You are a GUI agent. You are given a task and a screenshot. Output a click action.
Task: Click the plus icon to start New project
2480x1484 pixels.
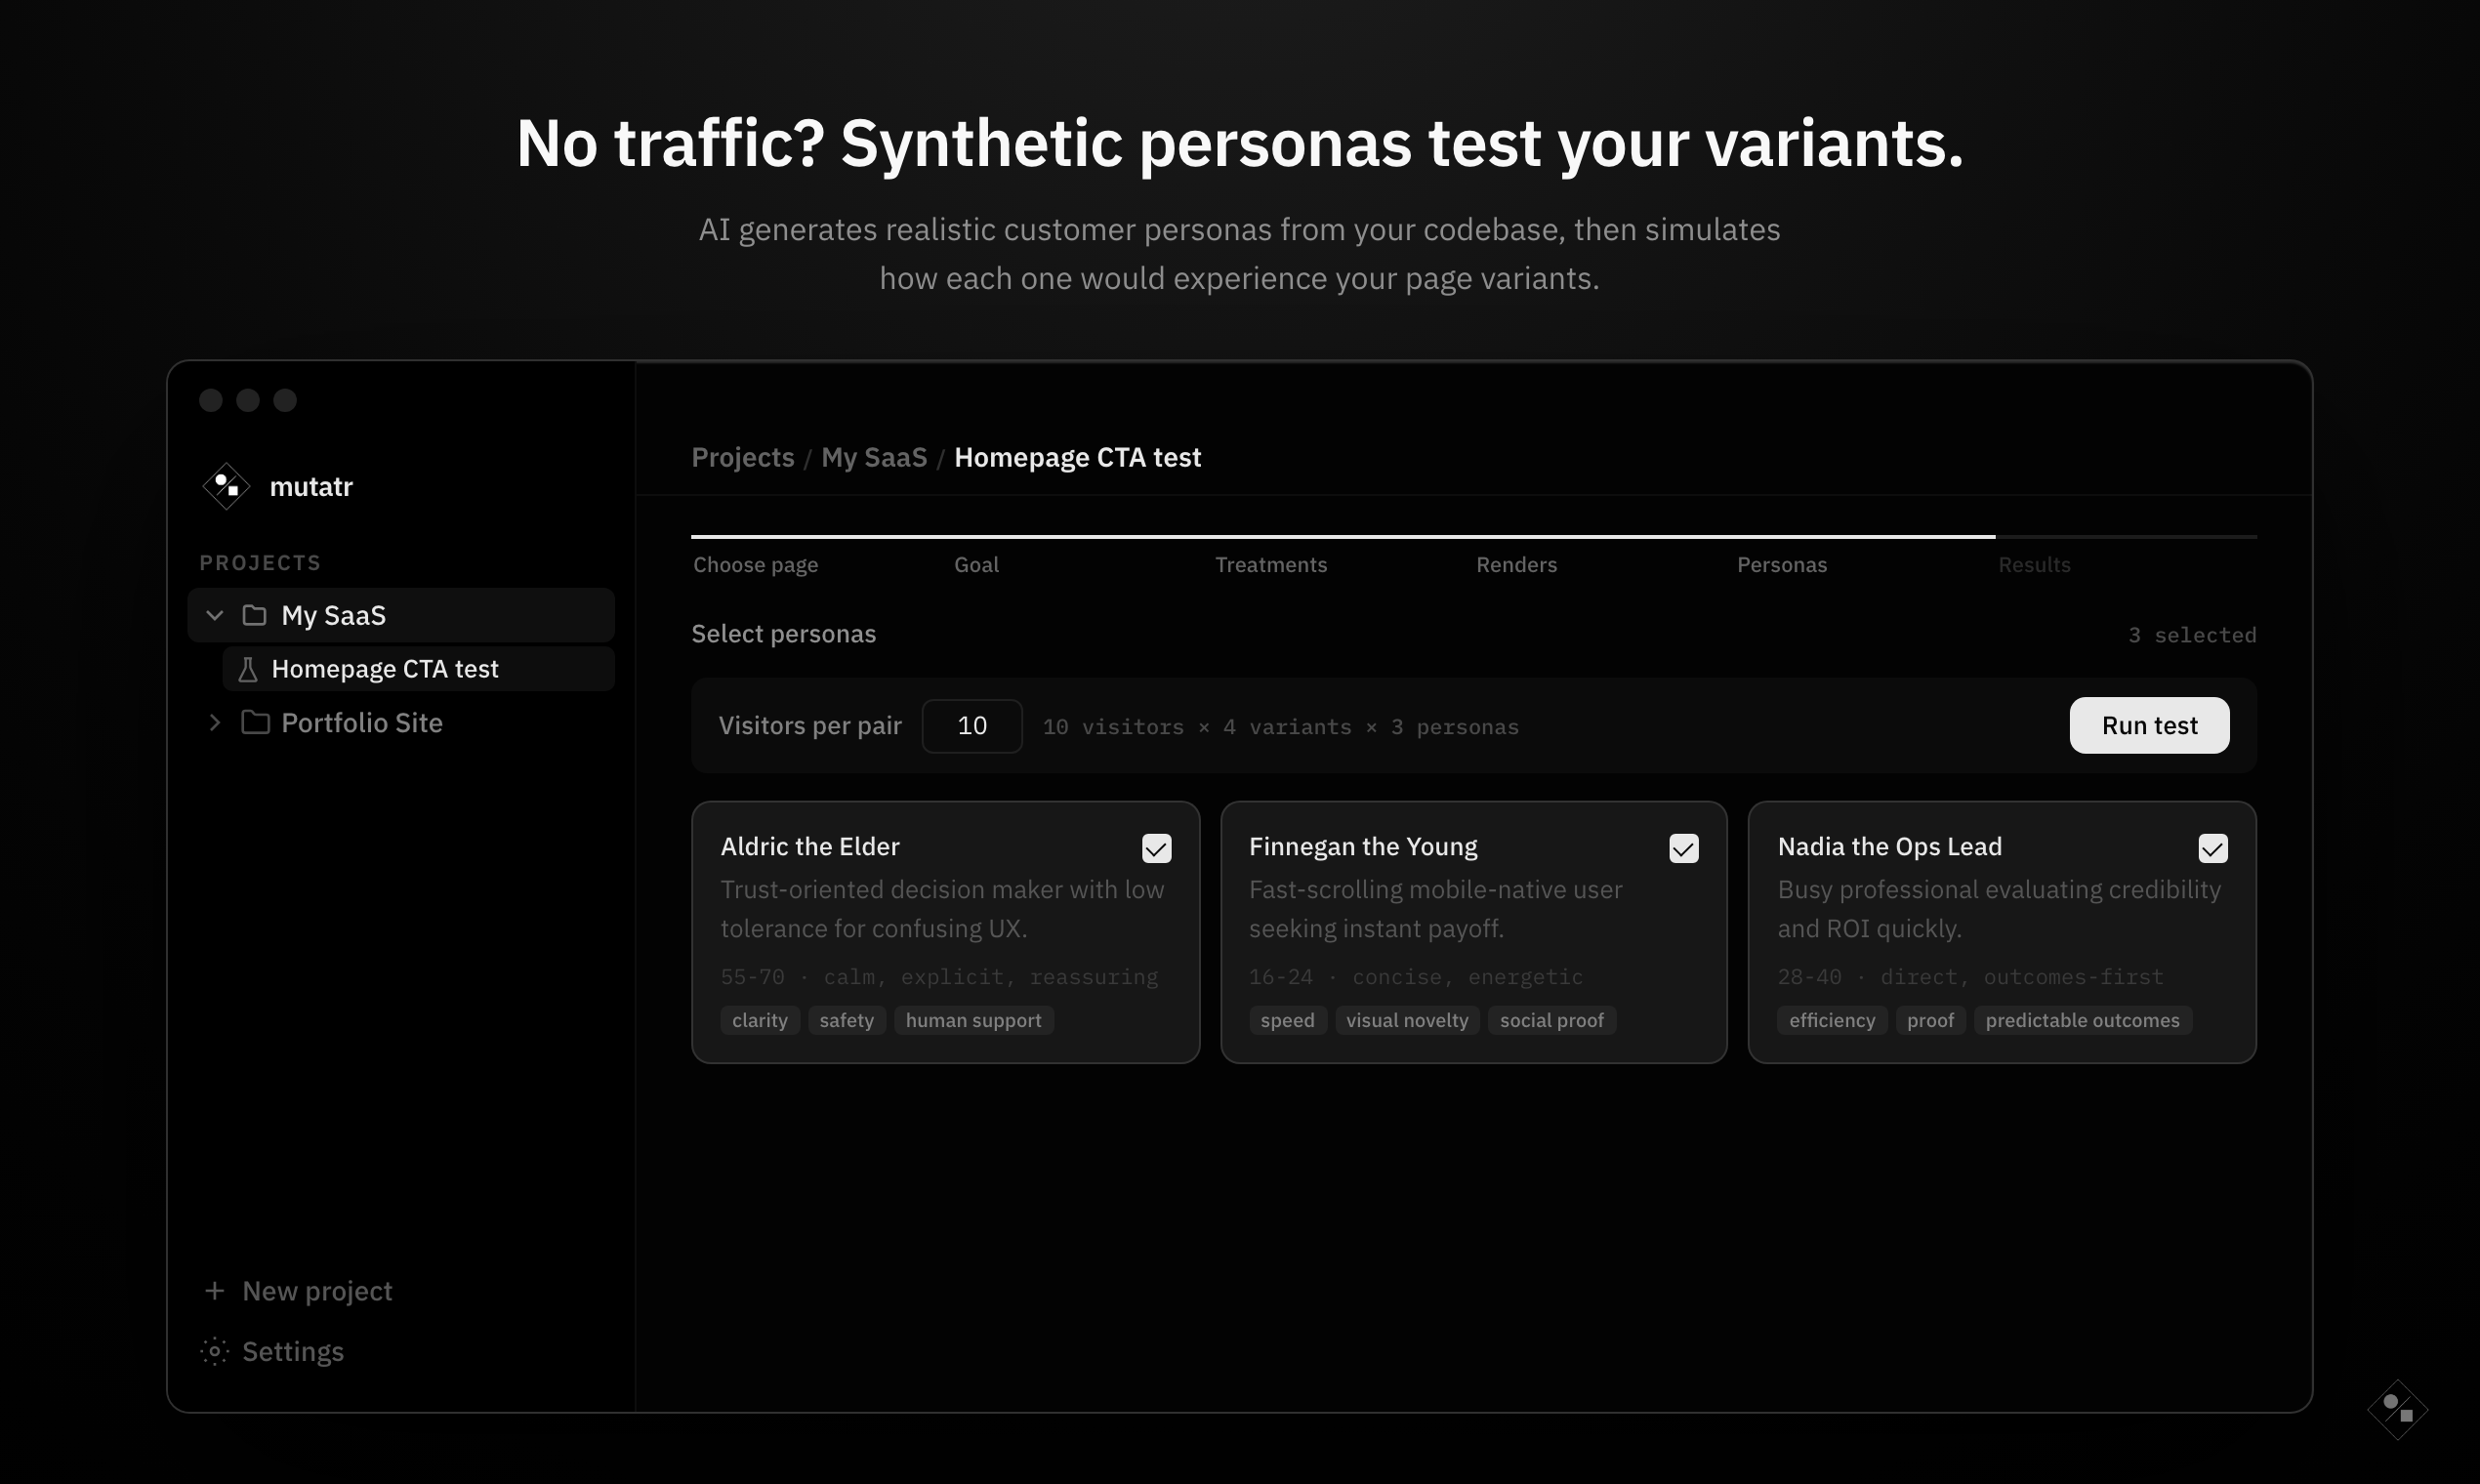(214, 1290)
